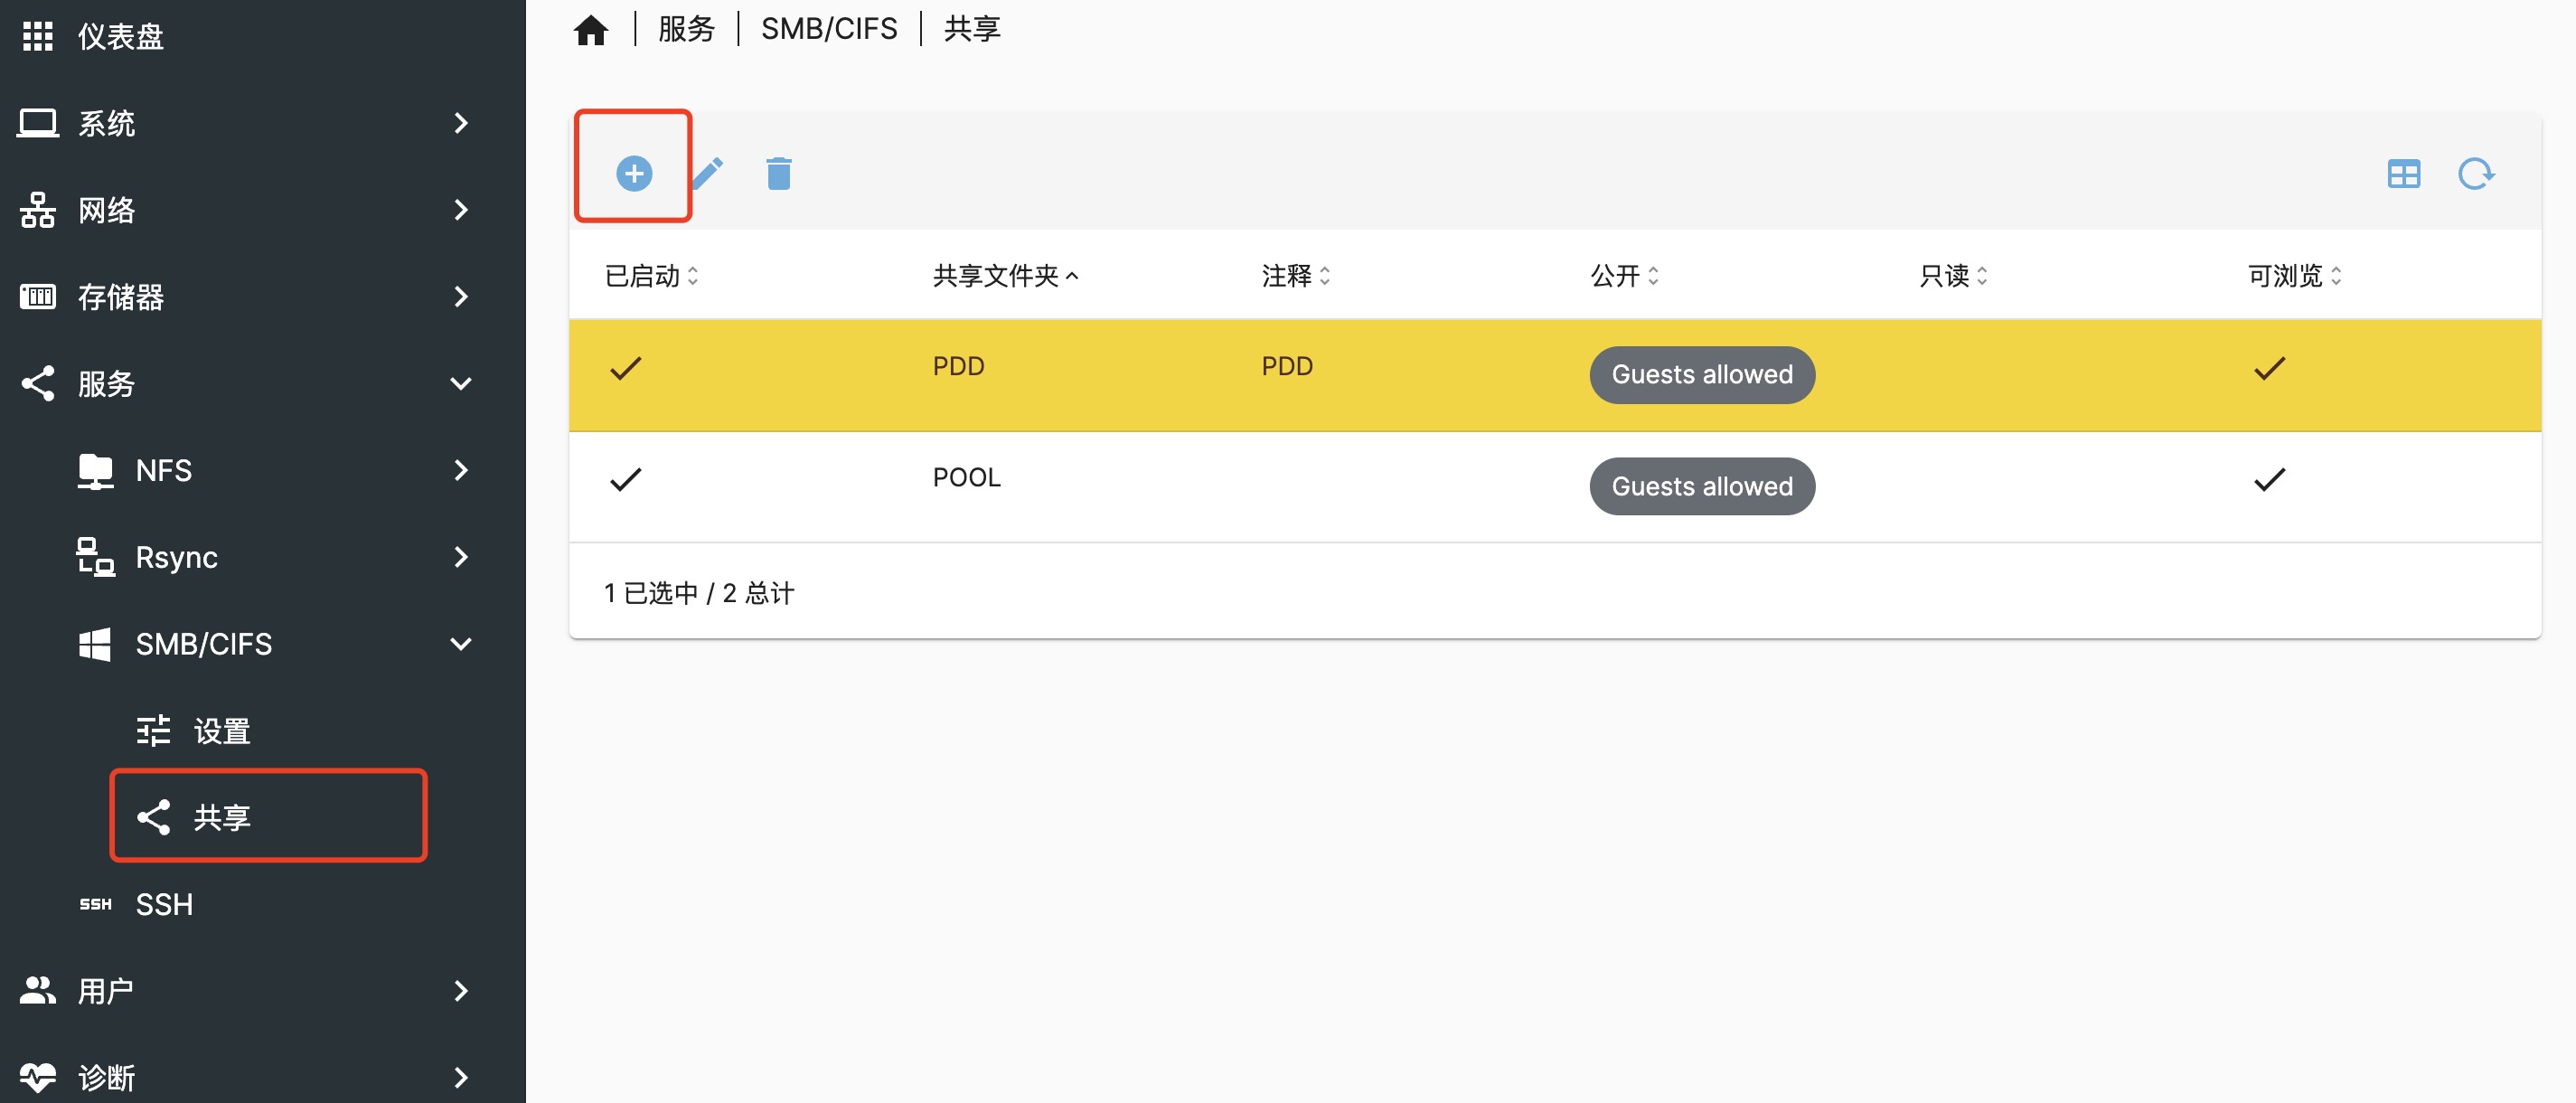Click the add share plus icon

click(x=633, y=174)
